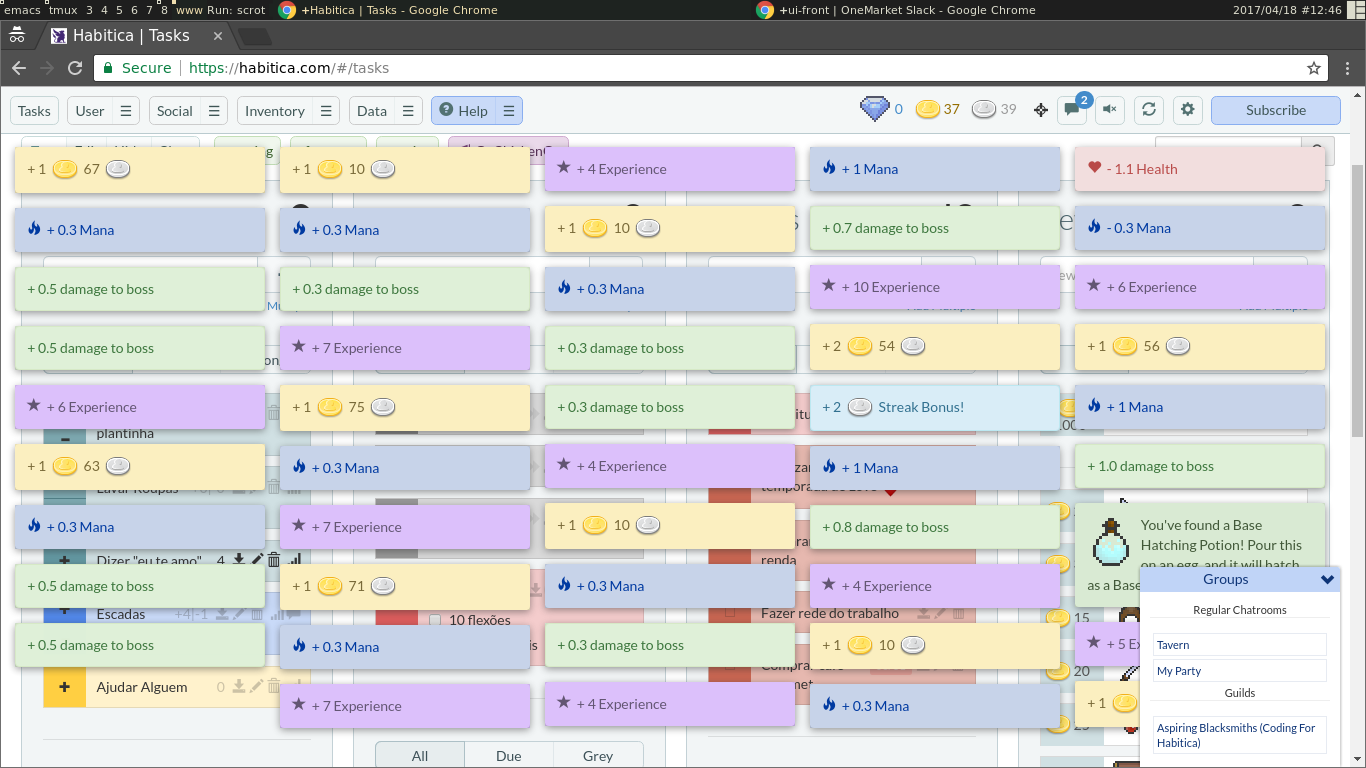
Task: Open hamburger dropdown next to User
Action: (126, 111)
